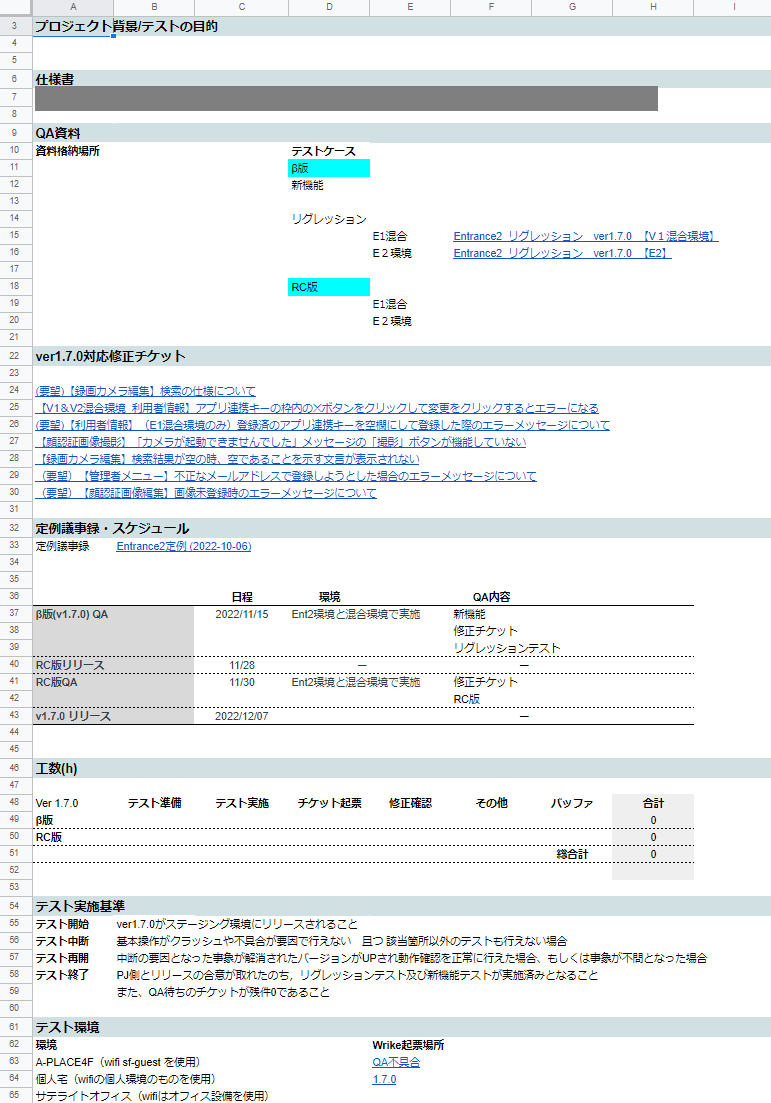
Task: Open 顔認証画像撮影 撮影ボタン ticket link
Action: coord(281,442)
